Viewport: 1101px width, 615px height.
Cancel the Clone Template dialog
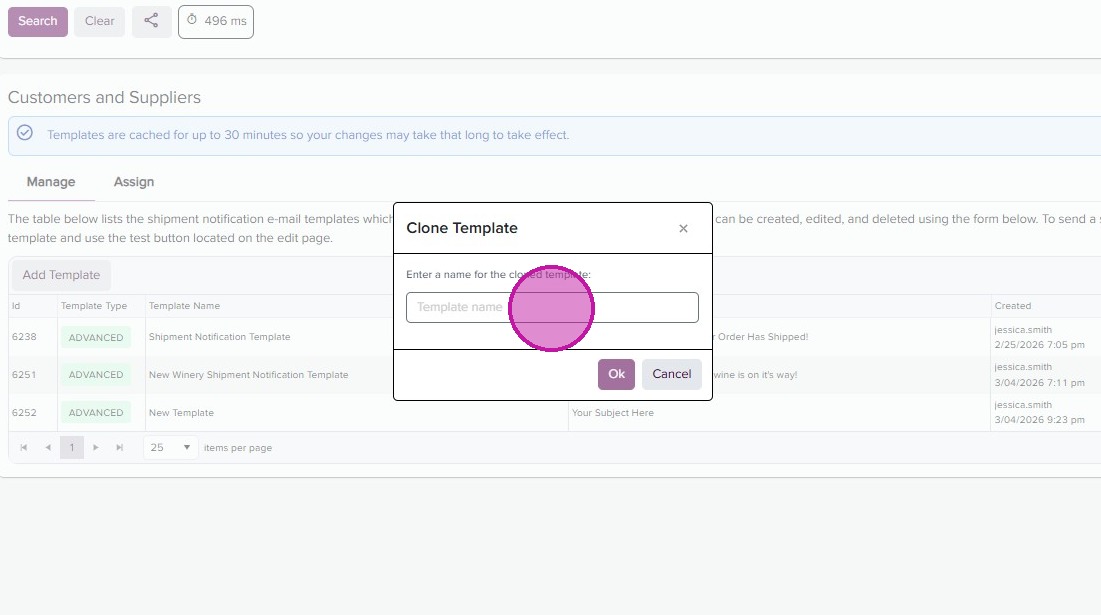point(671,374)
